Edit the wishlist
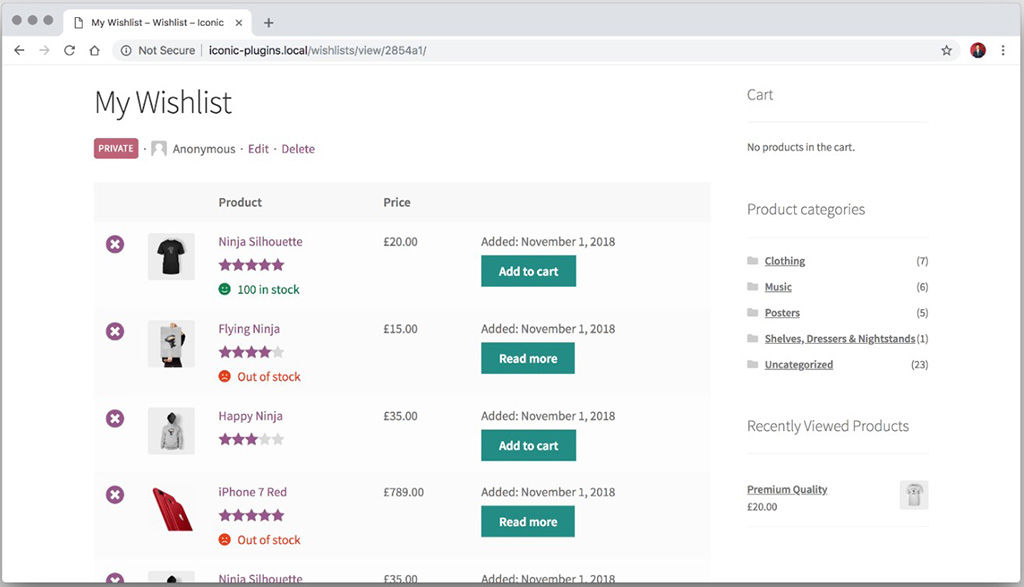The width and height of the screenshot is (1024, 587). 258,149
